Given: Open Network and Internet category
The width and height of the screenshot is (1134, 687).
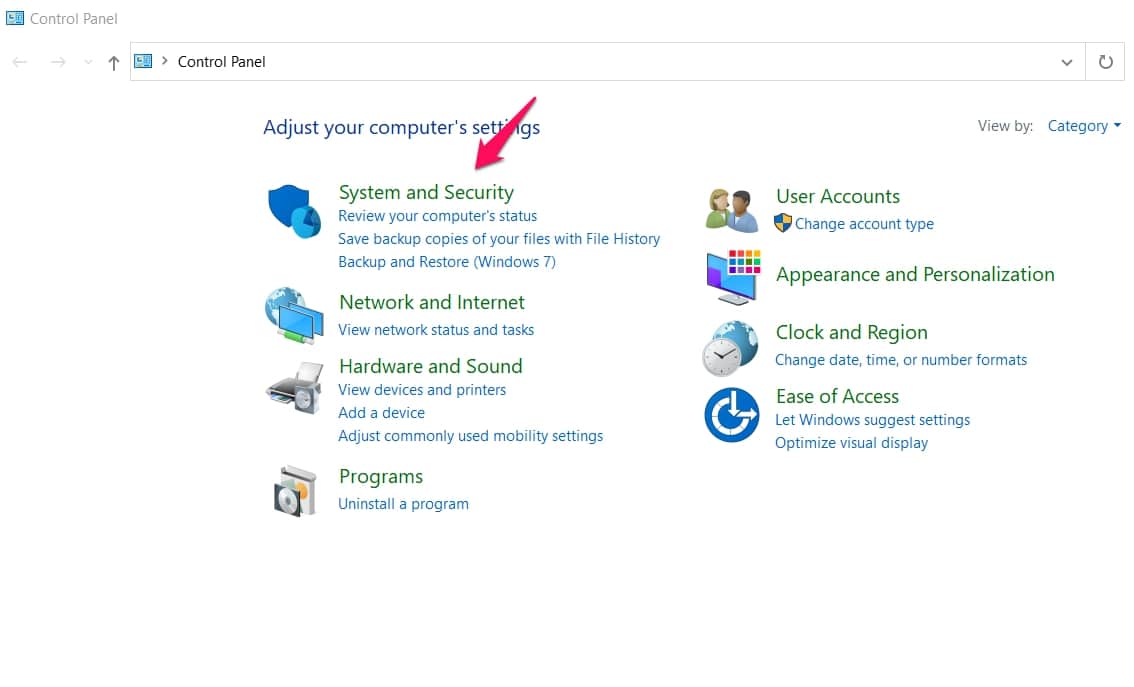Looking at the screenshot, I should [432, 302].
